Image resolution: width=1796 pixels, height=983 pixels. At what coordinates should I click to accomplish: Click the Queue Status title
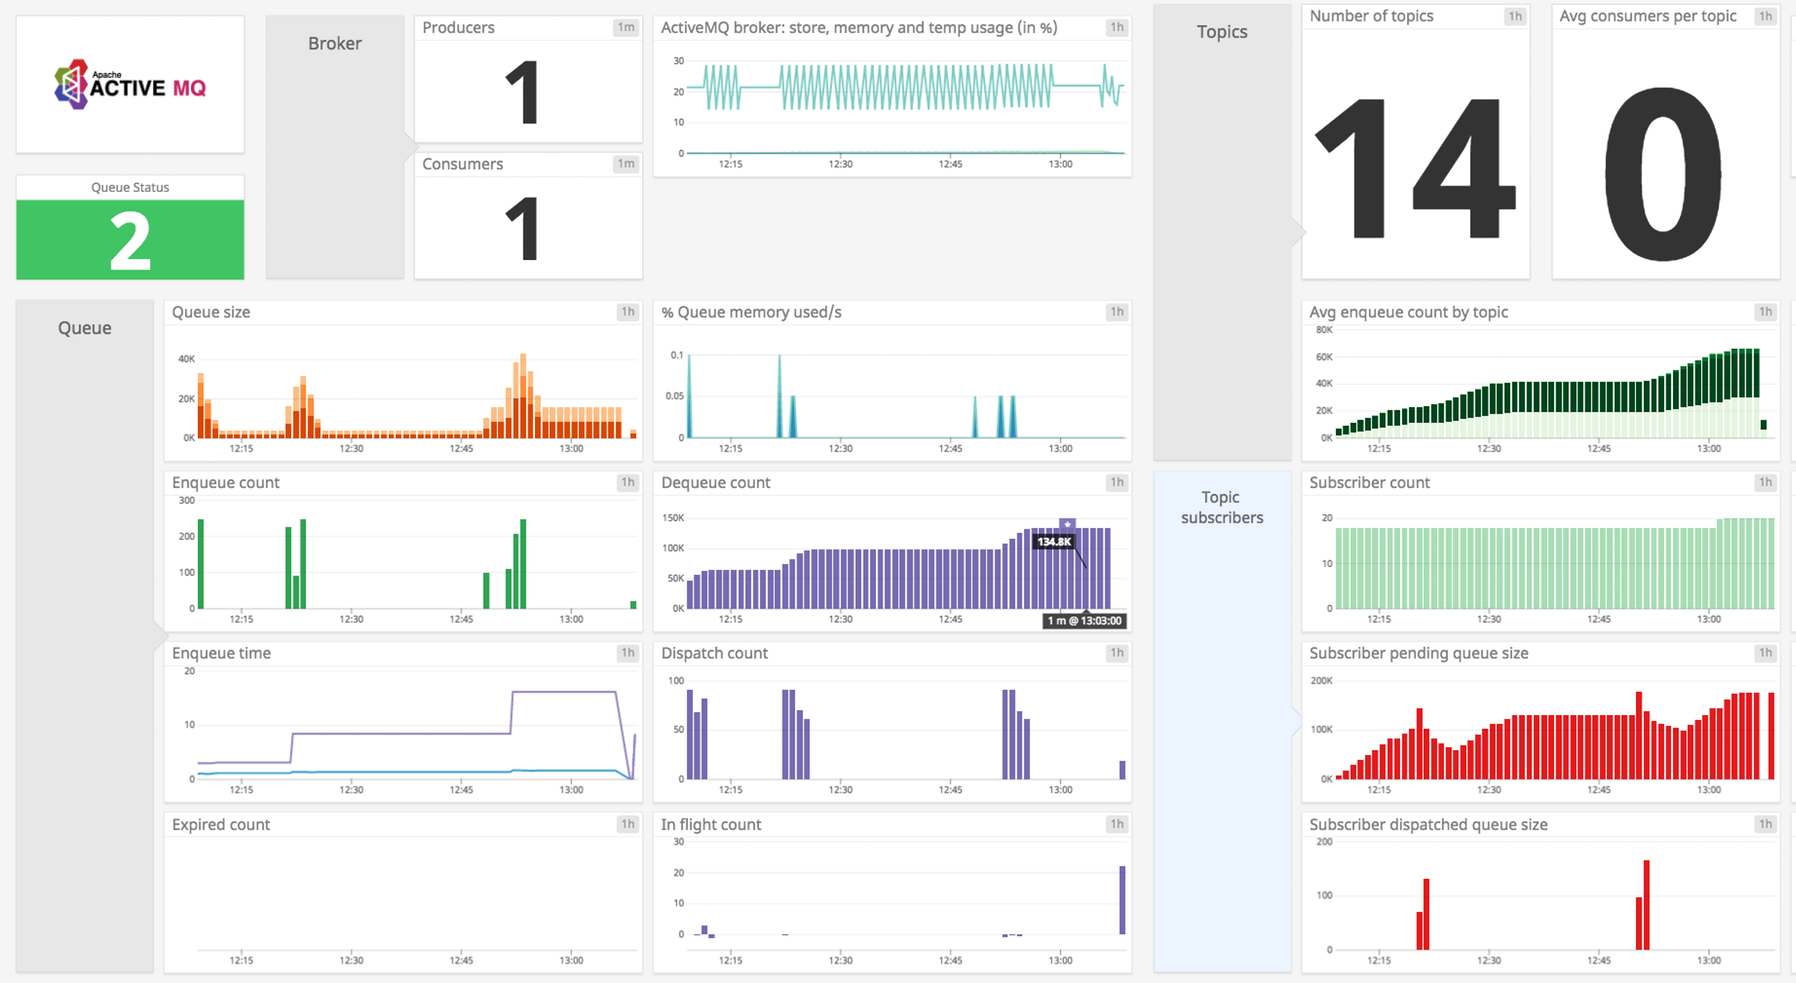130,187
